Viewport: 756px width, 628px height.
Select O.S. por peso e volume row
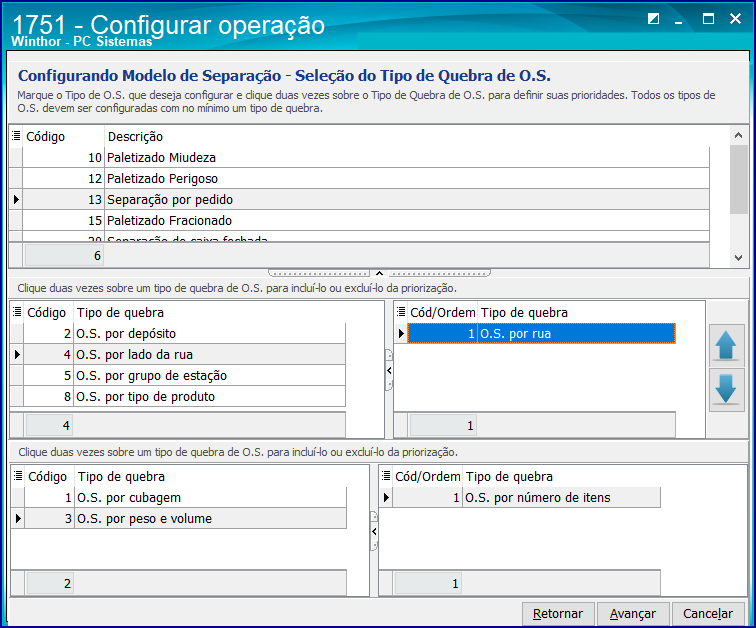pyautogui.click(x=186, y=519)
